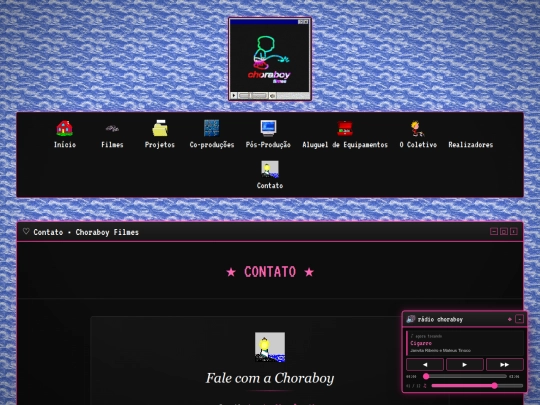Open the Co-produções icon
The width and height of the screenshot is (540, 405).
[x=211, y=128]
